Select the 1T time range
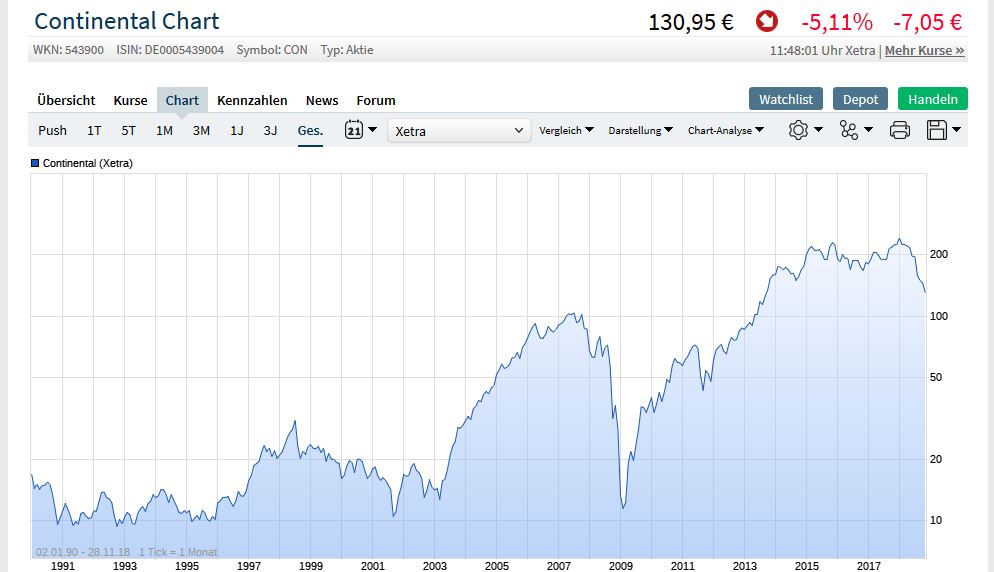 [94, 130]
